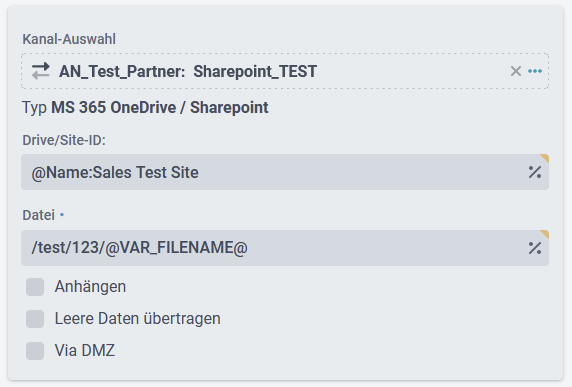Click the Anhängen label text
The height and width of the screenshot is (387, 572).
point(90,287)
